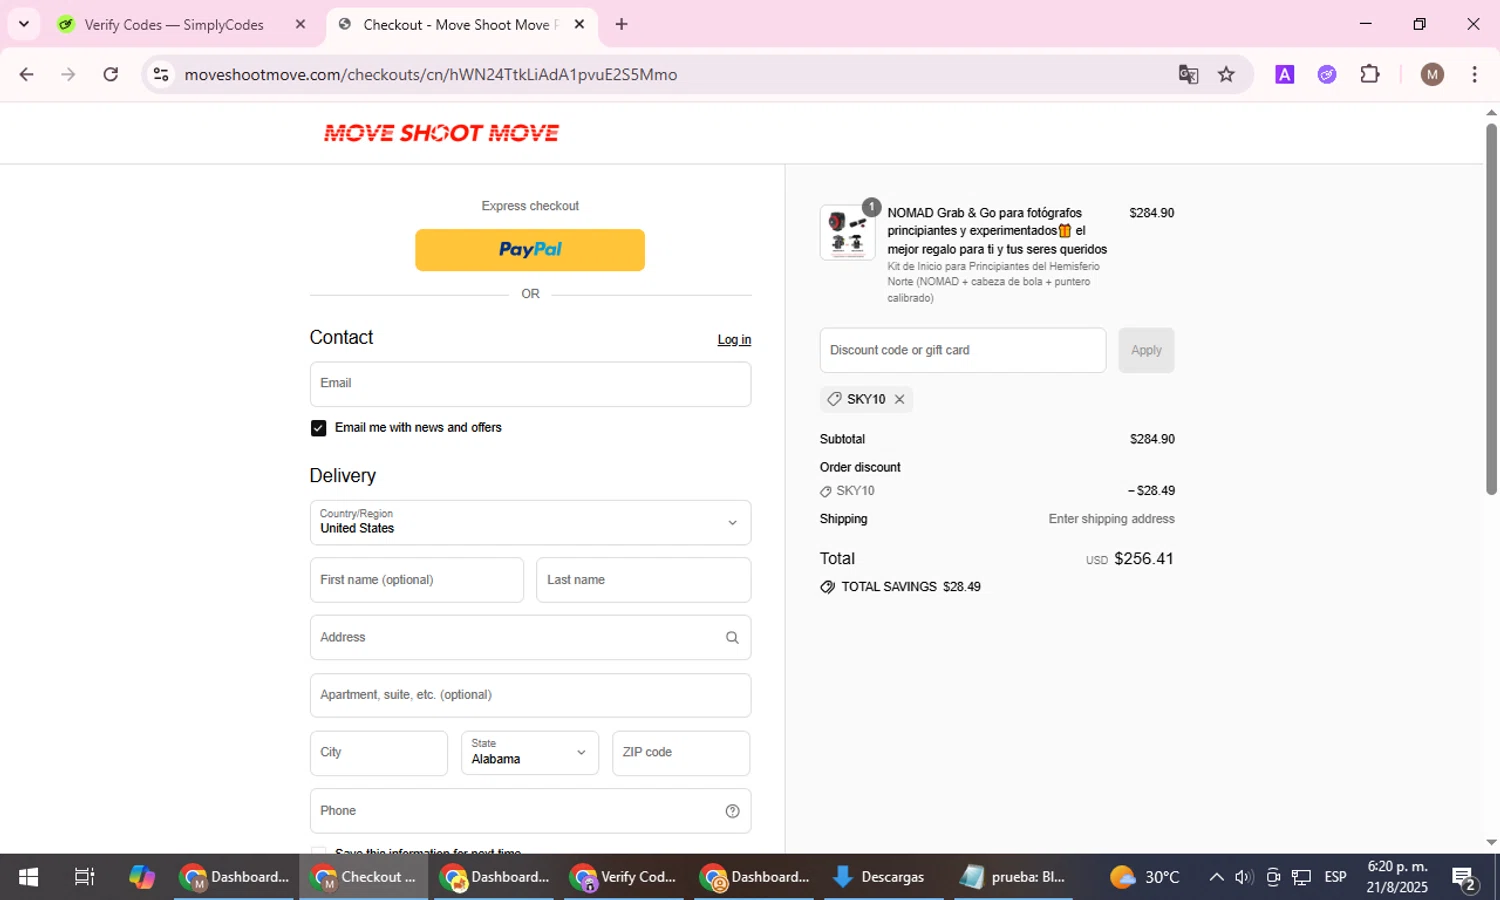Open the State dropdown showing Alabama
Viewport: 1500px width, 900px height.
coord(530,753)
